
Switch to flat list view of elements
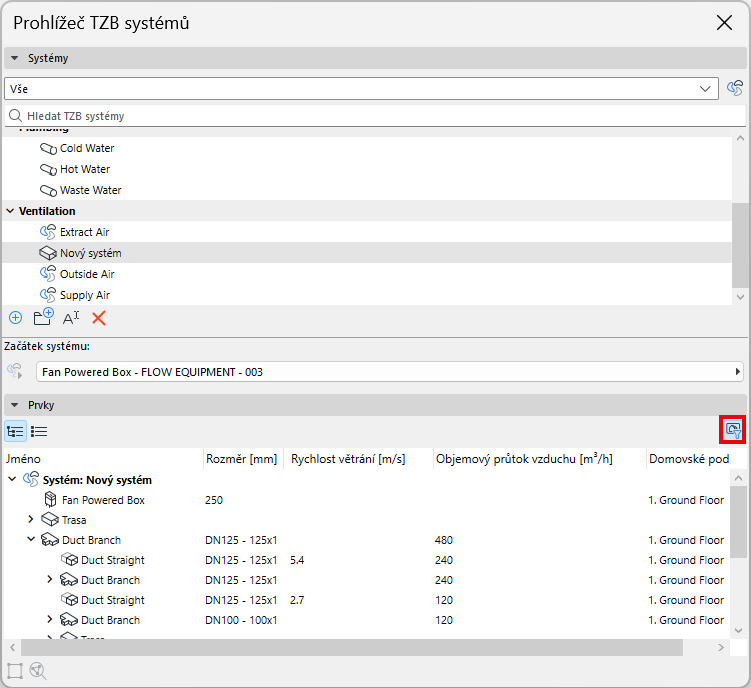pos(39,431)
